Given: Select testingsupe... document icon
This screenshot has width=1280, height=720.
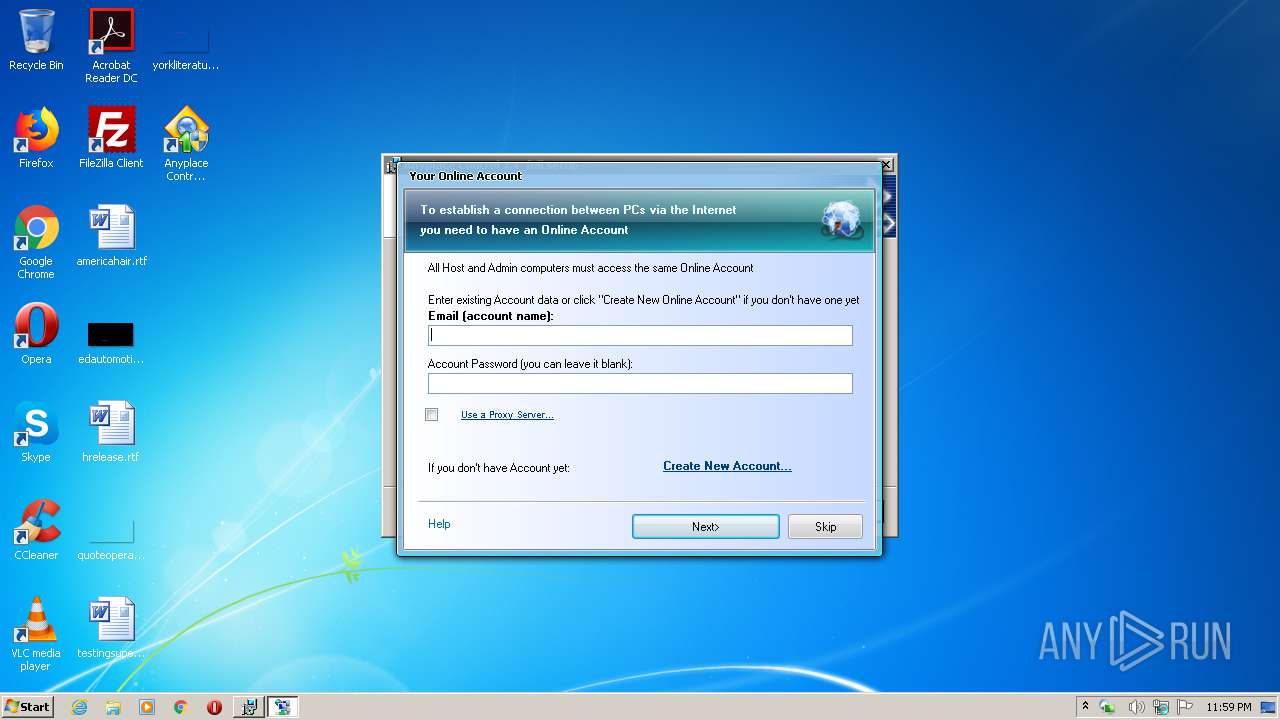Looking at the screenshot, I should (x=111, y=628).
